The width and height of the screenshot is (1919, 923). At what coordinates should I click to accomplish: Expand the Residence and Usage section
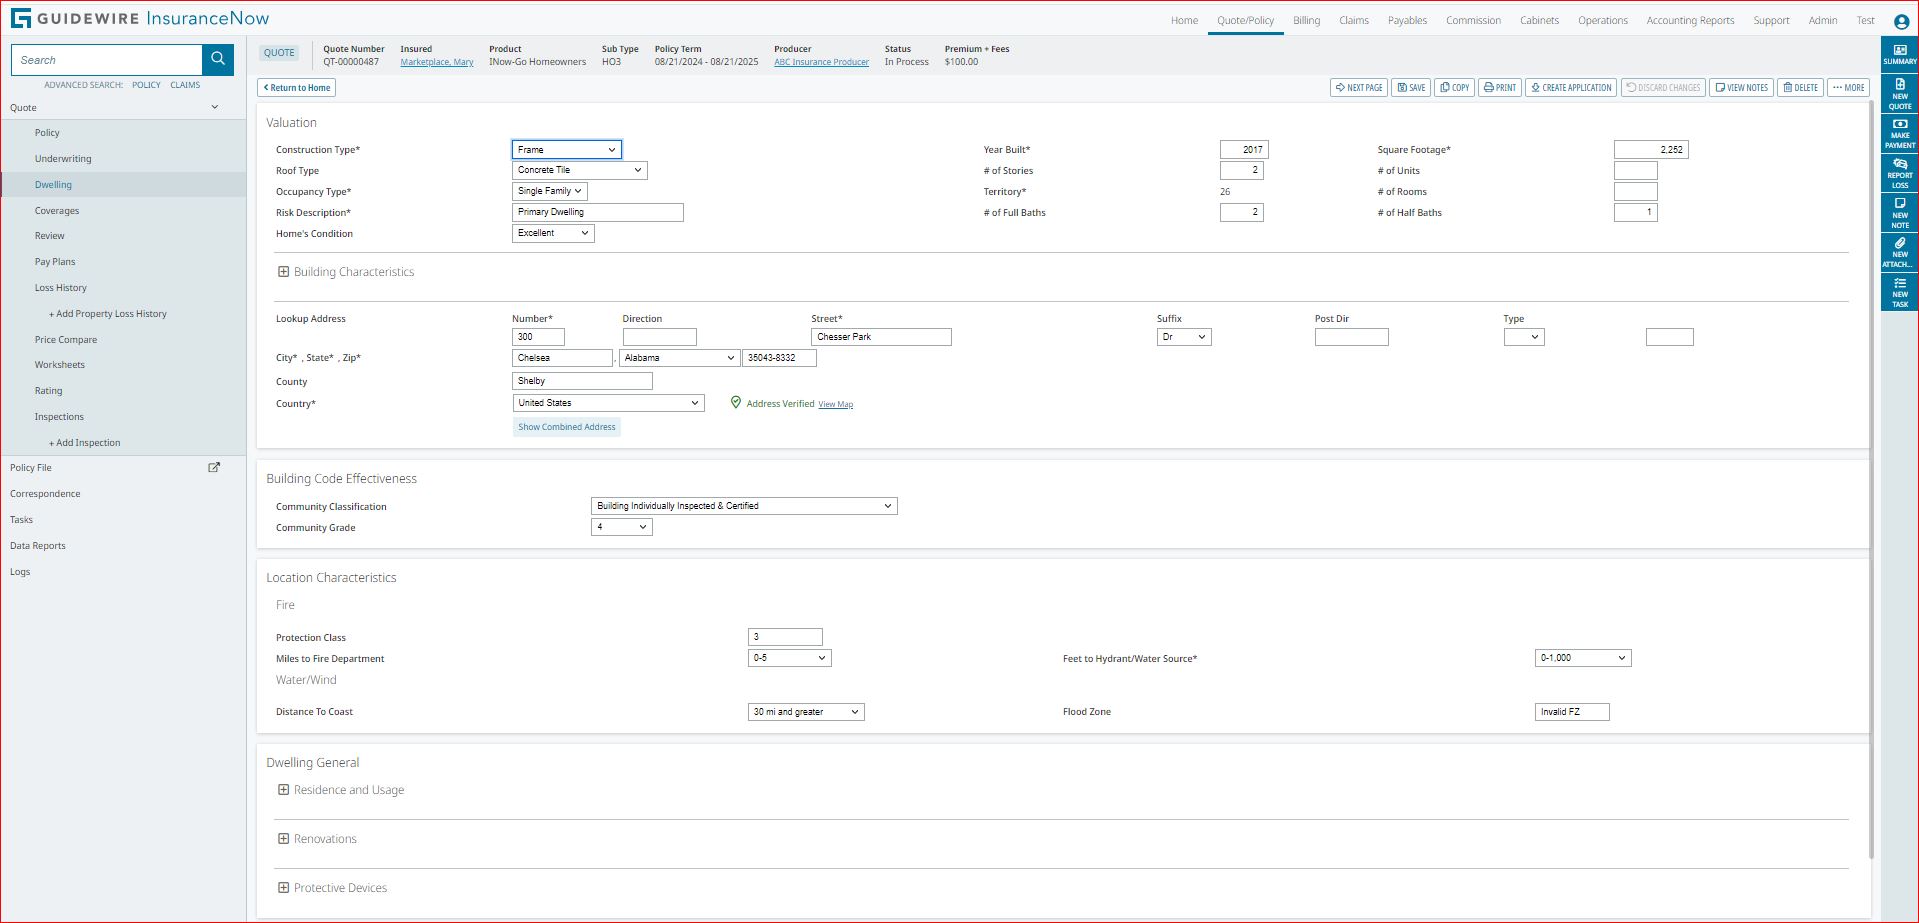[284, 790]
